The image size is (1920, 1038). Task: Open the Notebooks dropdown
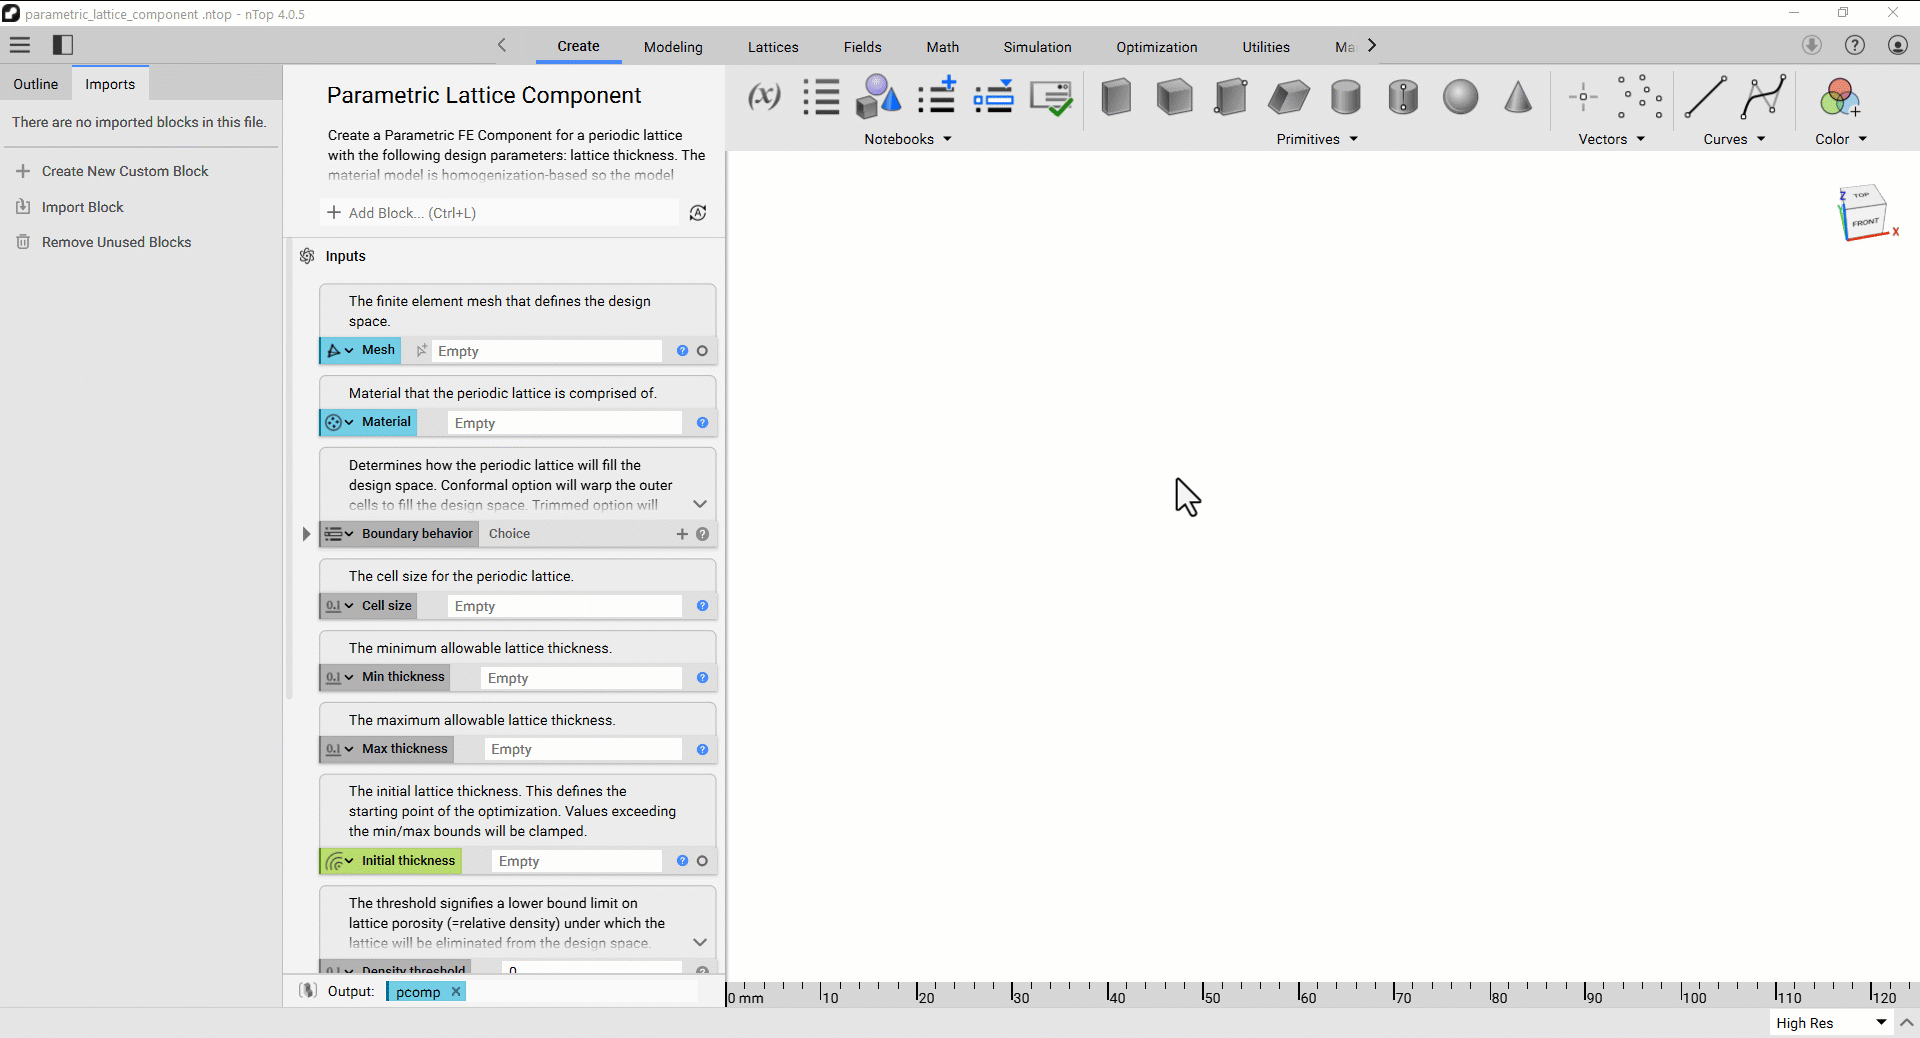coord(908,139)
